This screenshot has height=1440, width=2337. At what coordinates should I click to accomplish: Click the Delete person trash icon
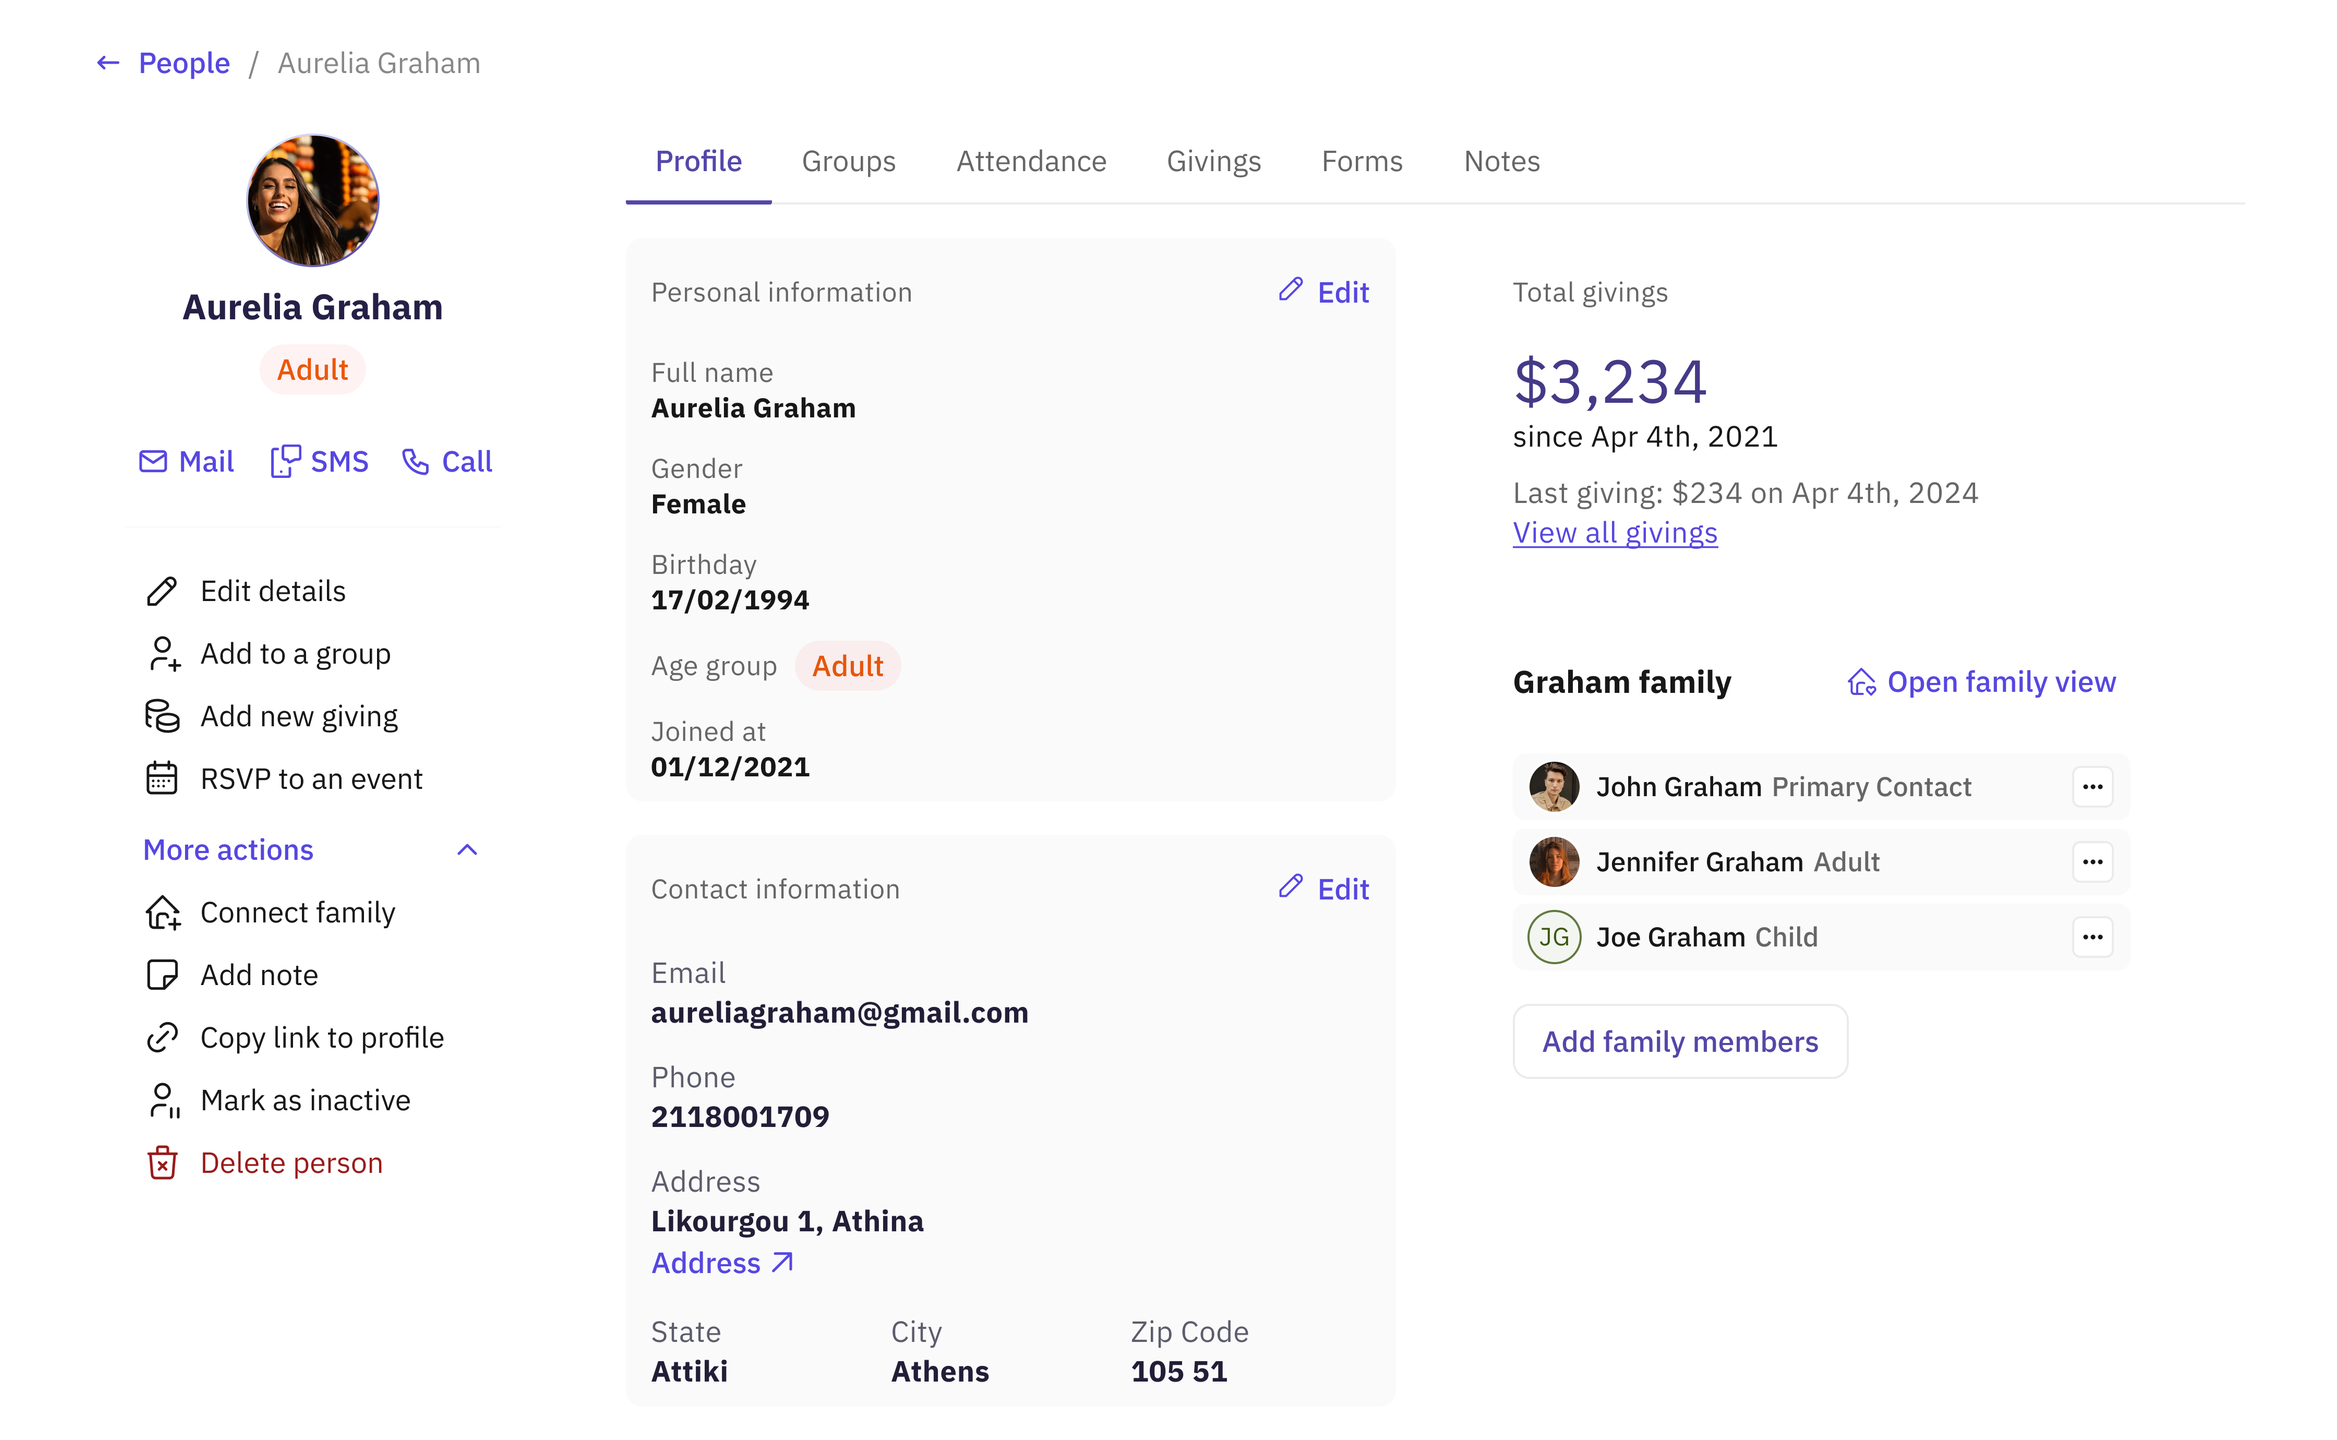click(162, 1163)
